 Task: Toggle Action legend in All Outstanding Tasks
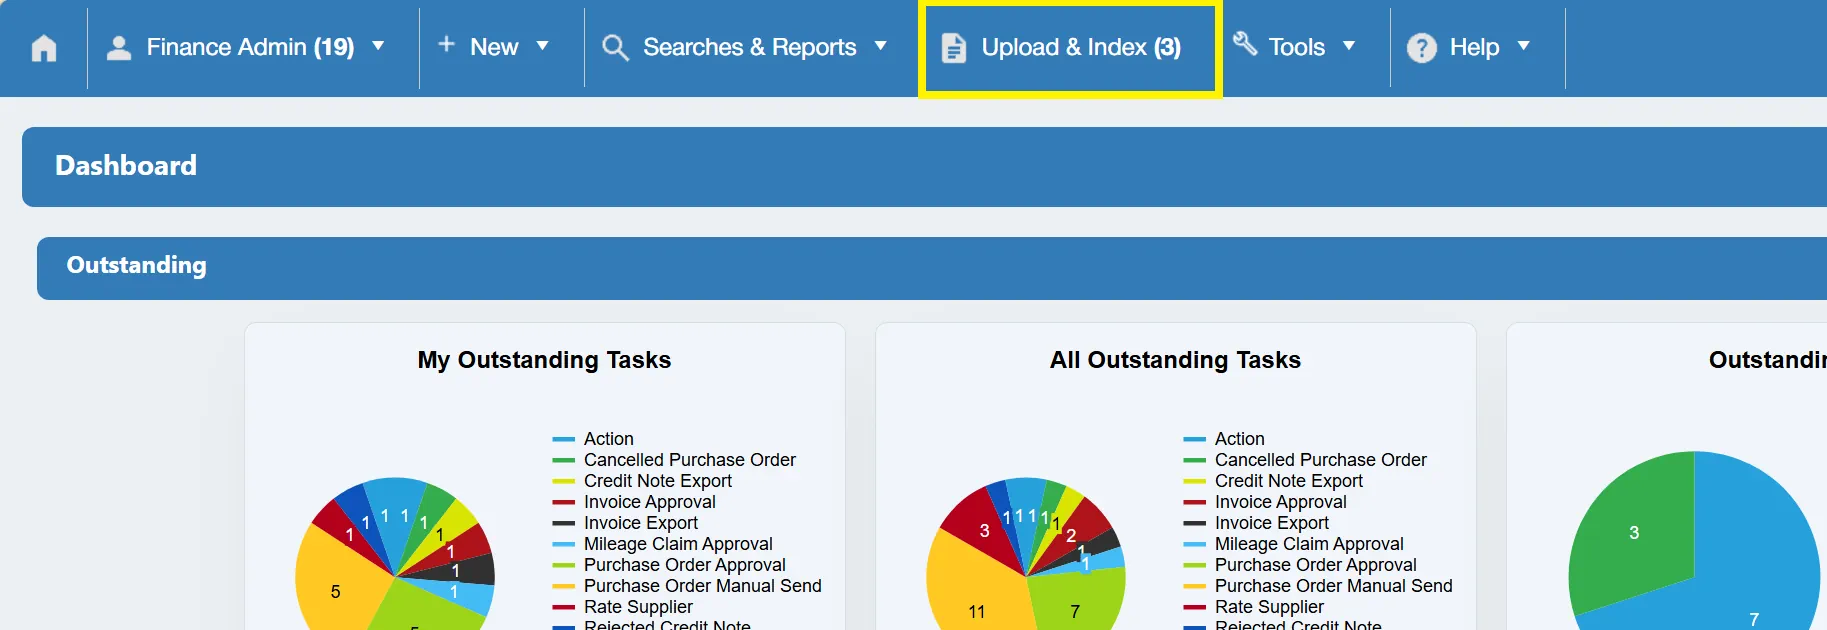(x=1224, y=439)
